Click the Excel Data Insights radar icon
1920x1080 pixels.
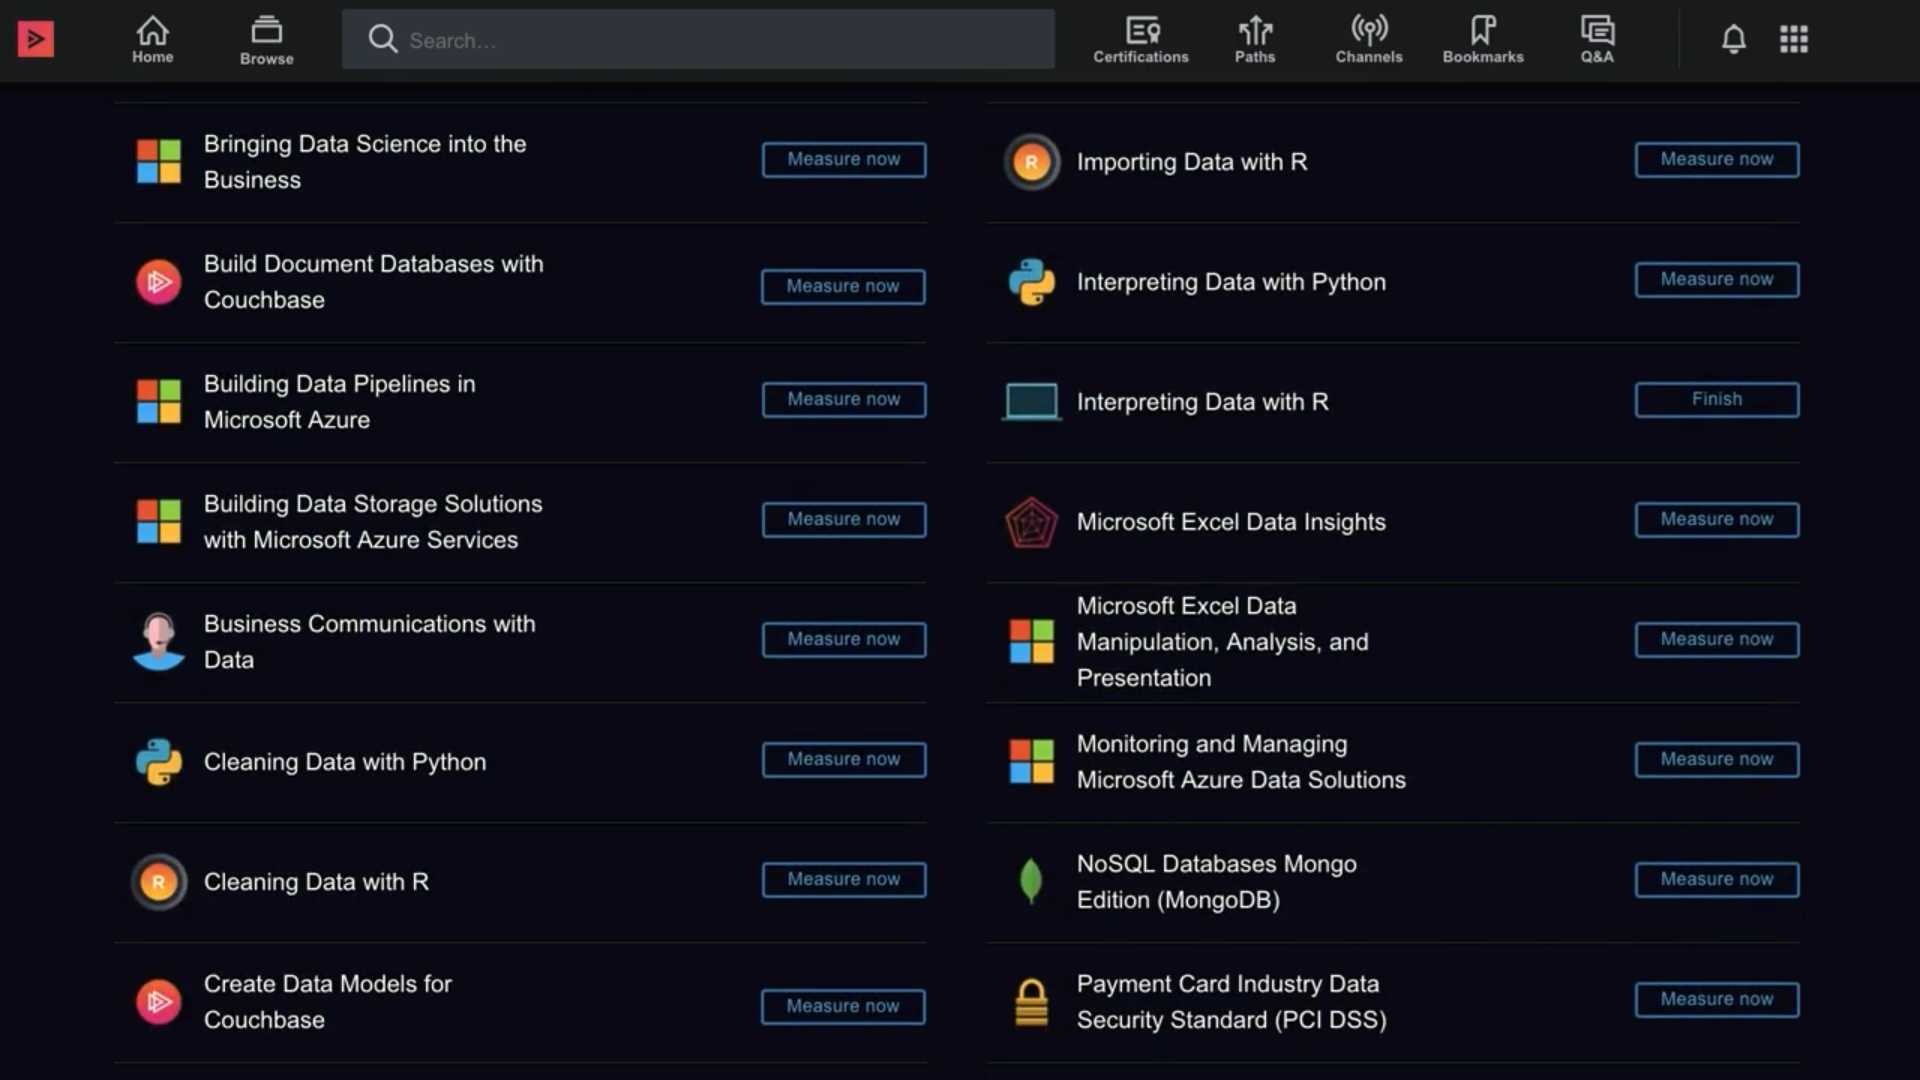point(1032,522)
